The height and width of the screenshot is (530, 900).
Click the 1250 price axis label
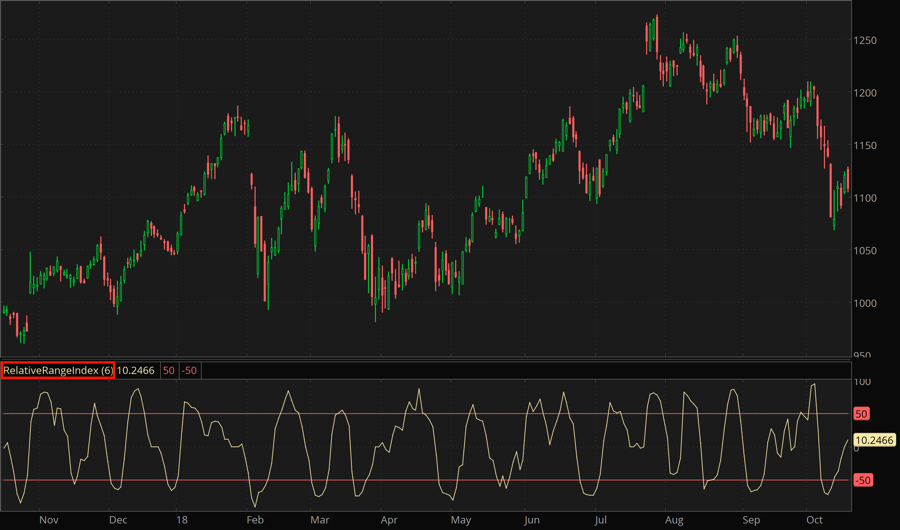click(868, 40)
